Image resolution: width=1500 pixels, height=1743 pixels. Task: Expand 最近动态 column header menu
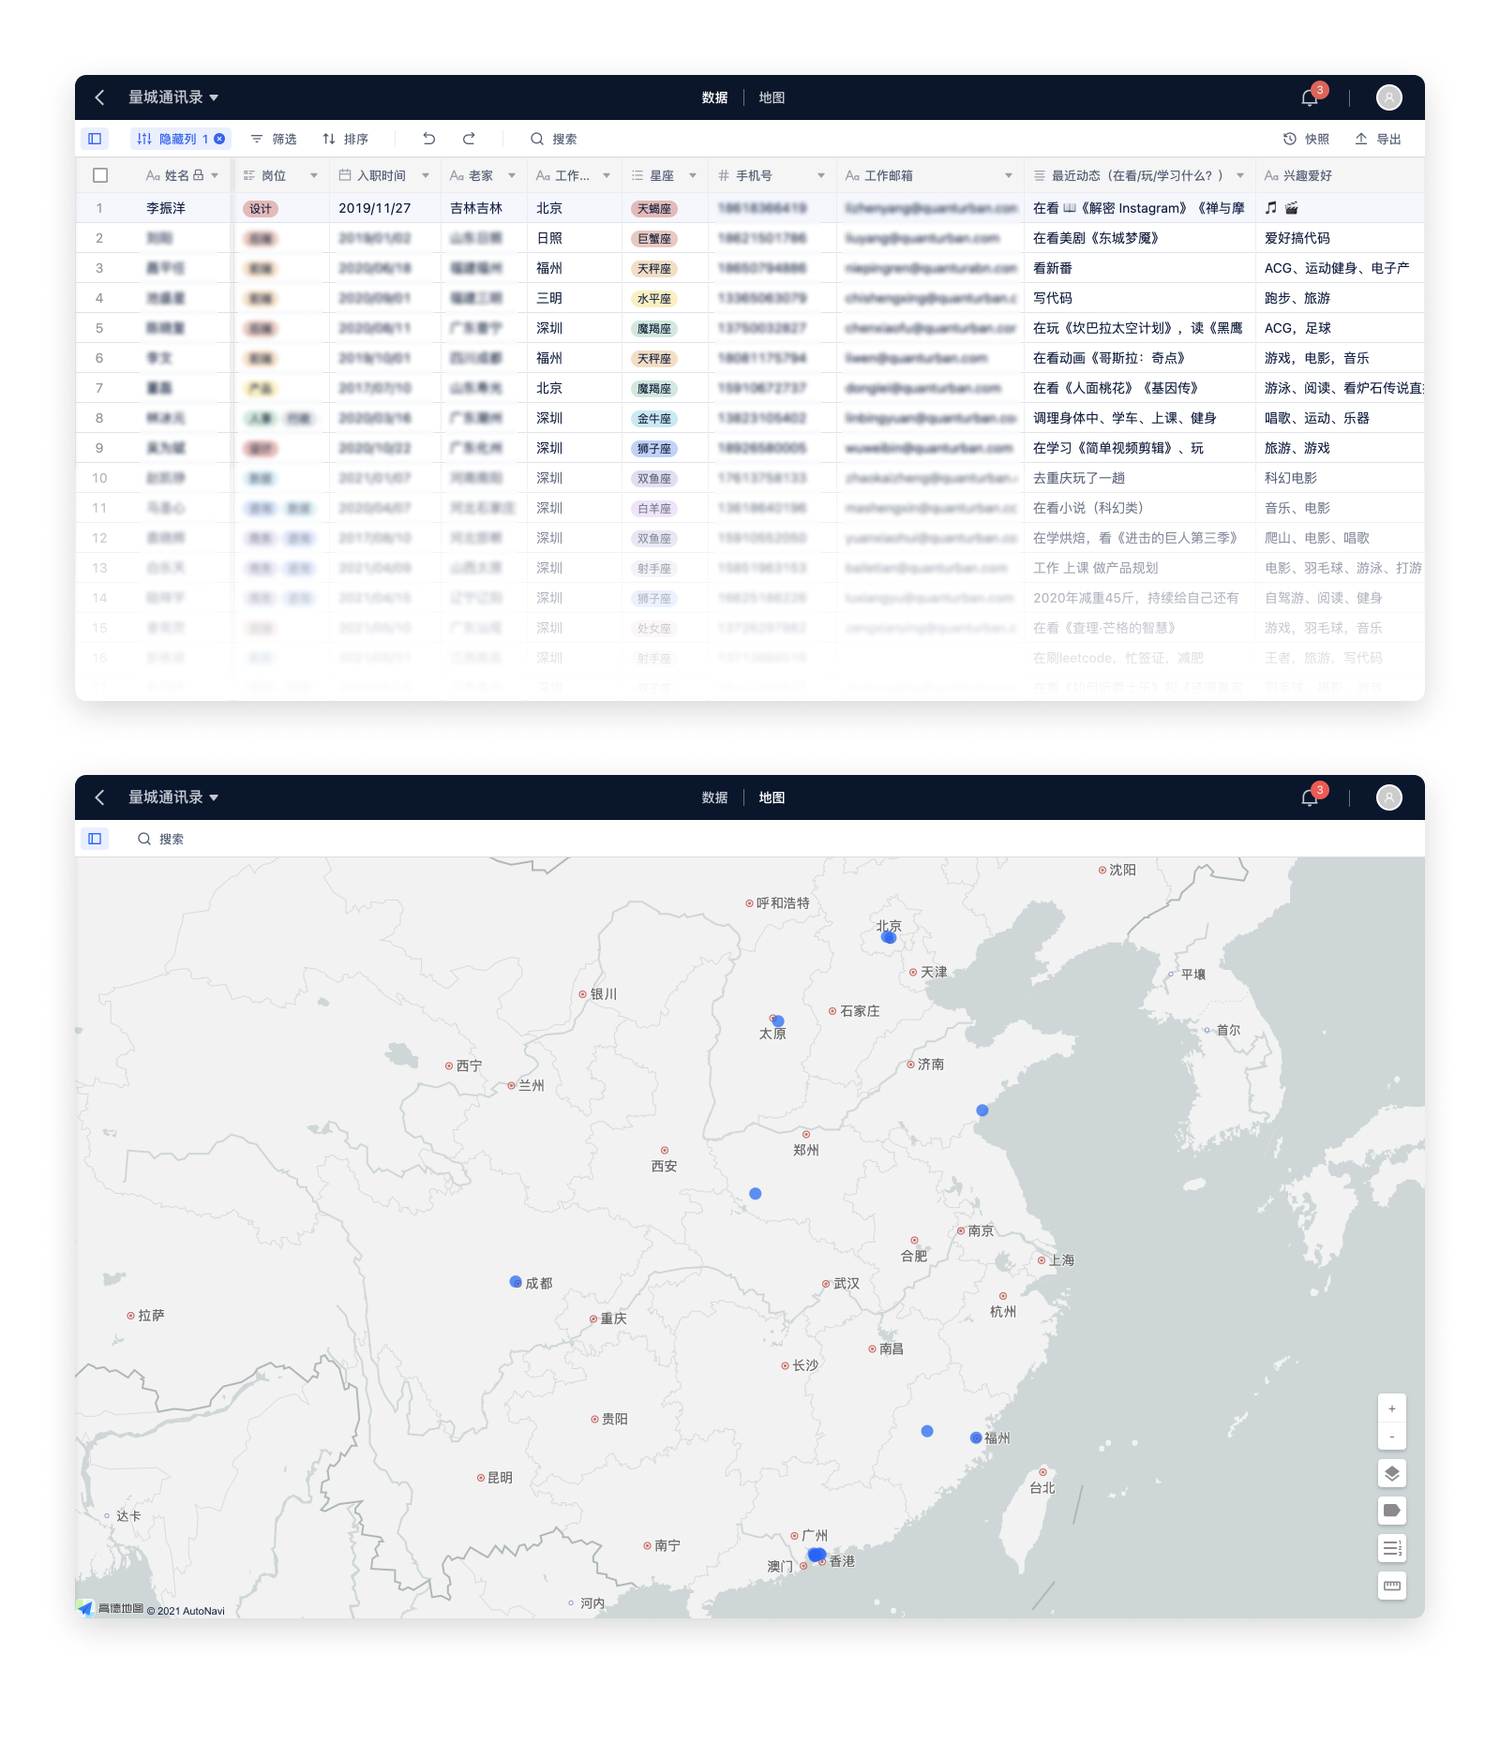[1240, 176]
